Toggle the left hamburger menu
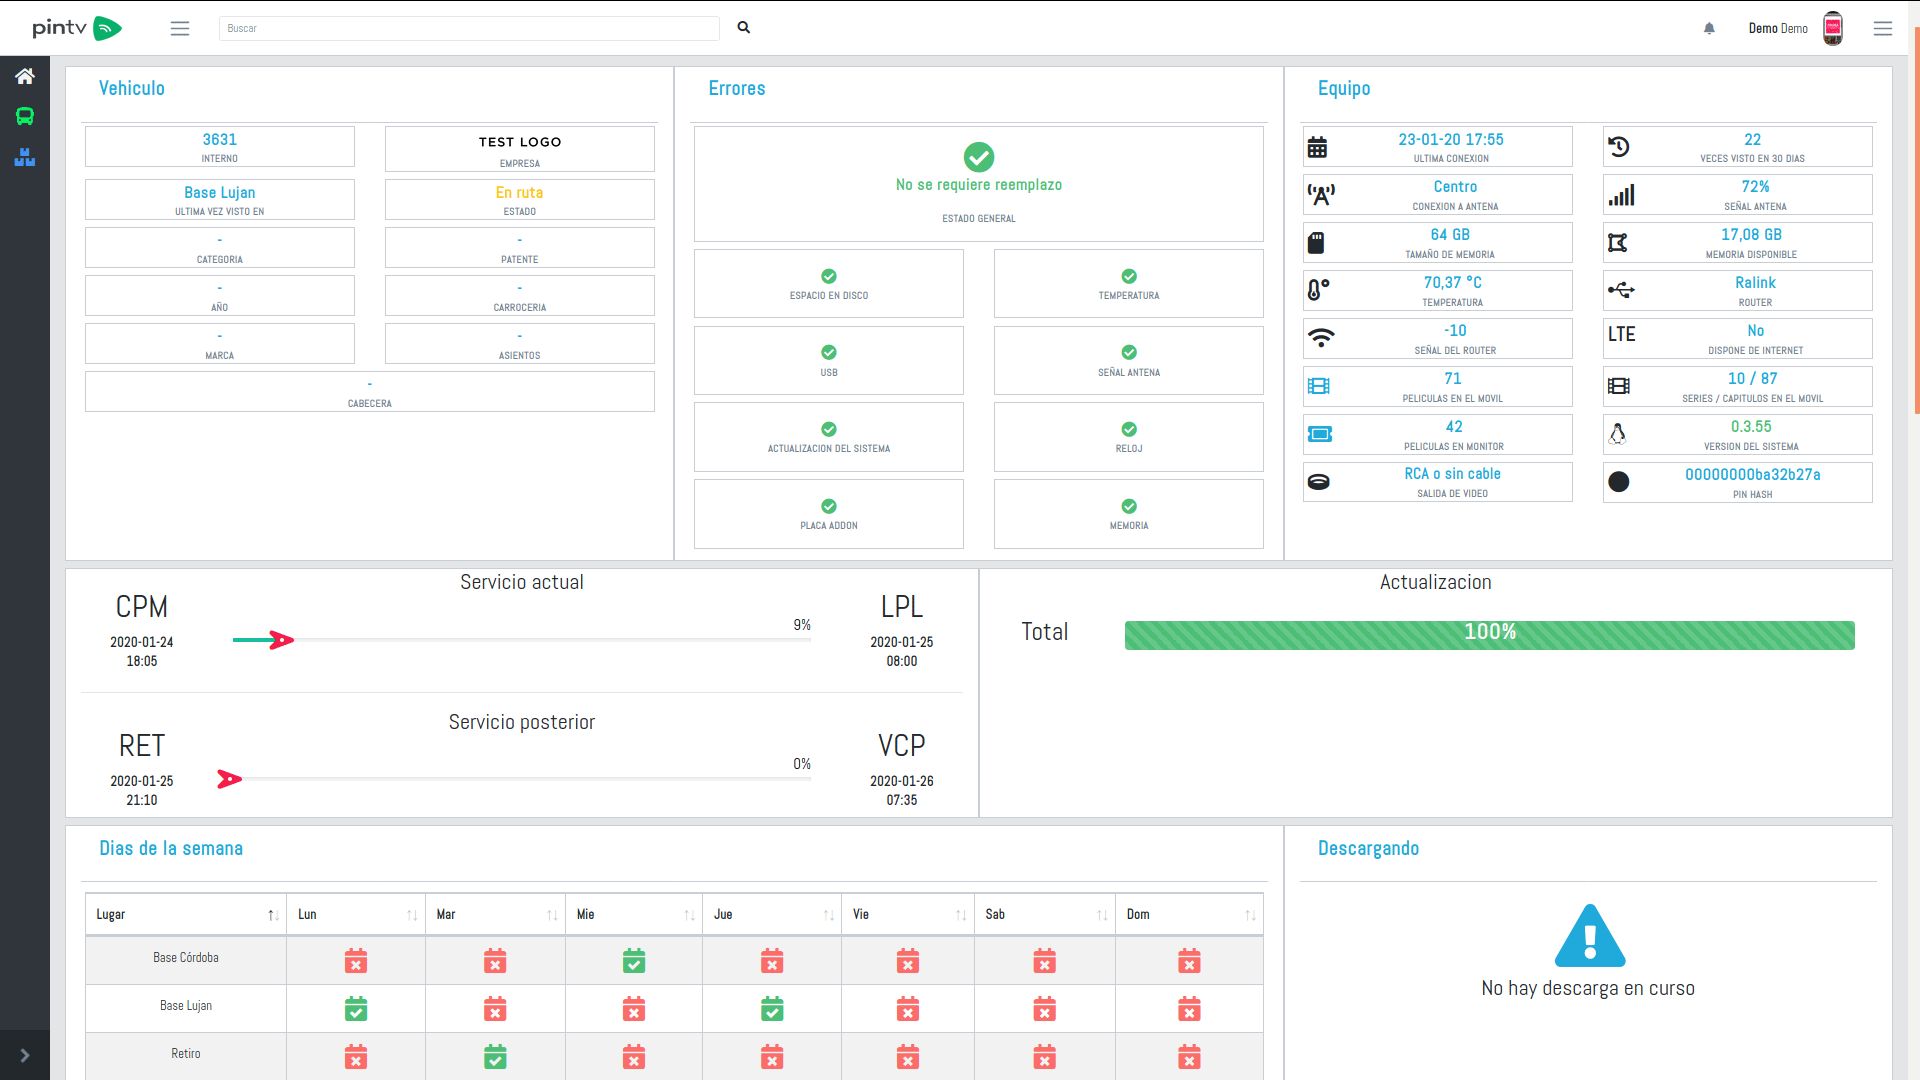The image size is (1920, 1080). coord(180,29)
